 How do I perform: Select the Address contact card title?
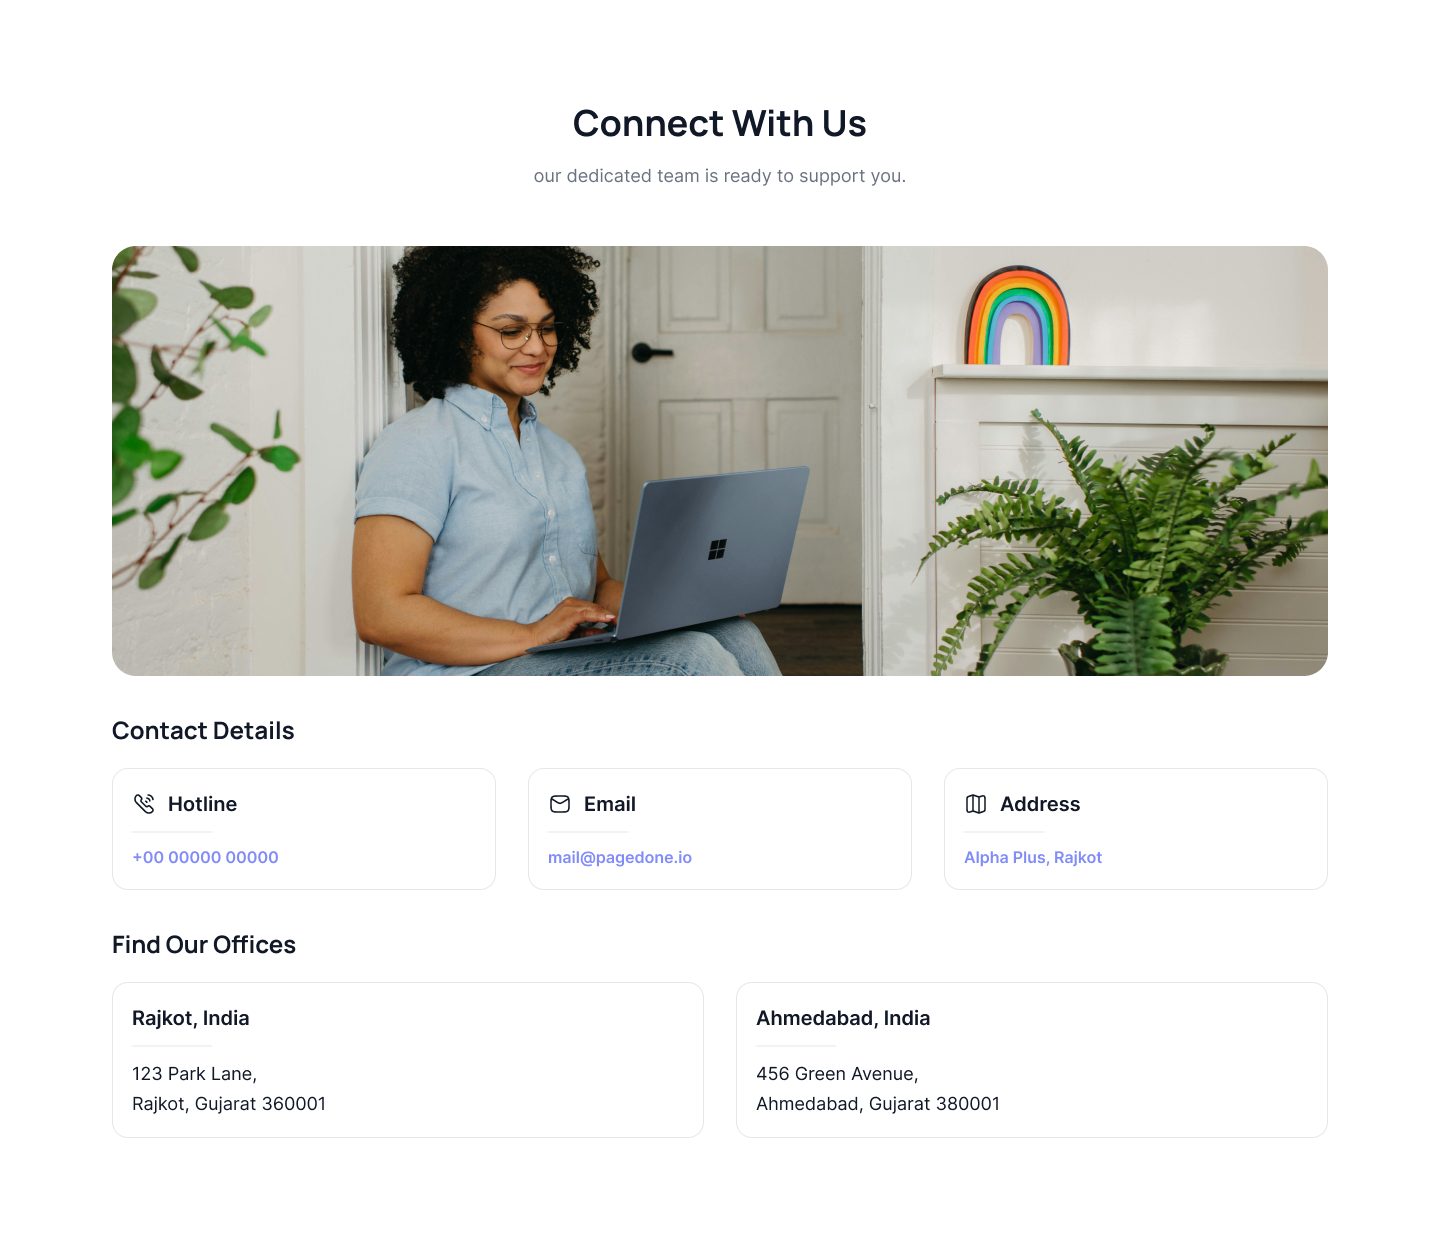(1040, 804)
